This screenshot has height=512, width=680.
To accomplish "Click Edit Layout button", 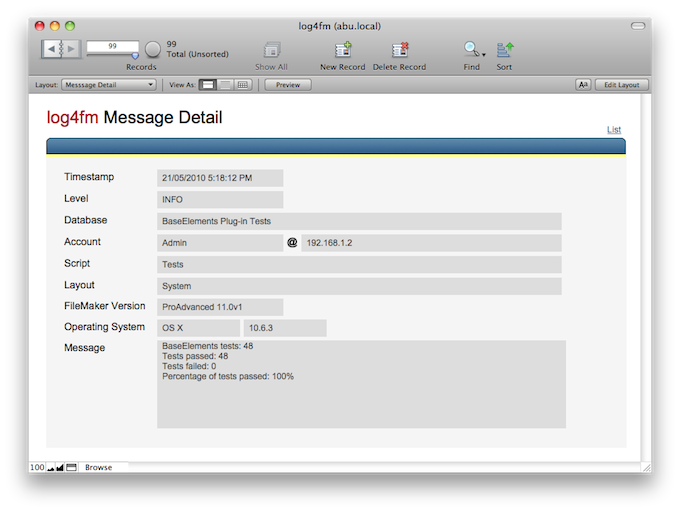I will [x=621, y=85].
